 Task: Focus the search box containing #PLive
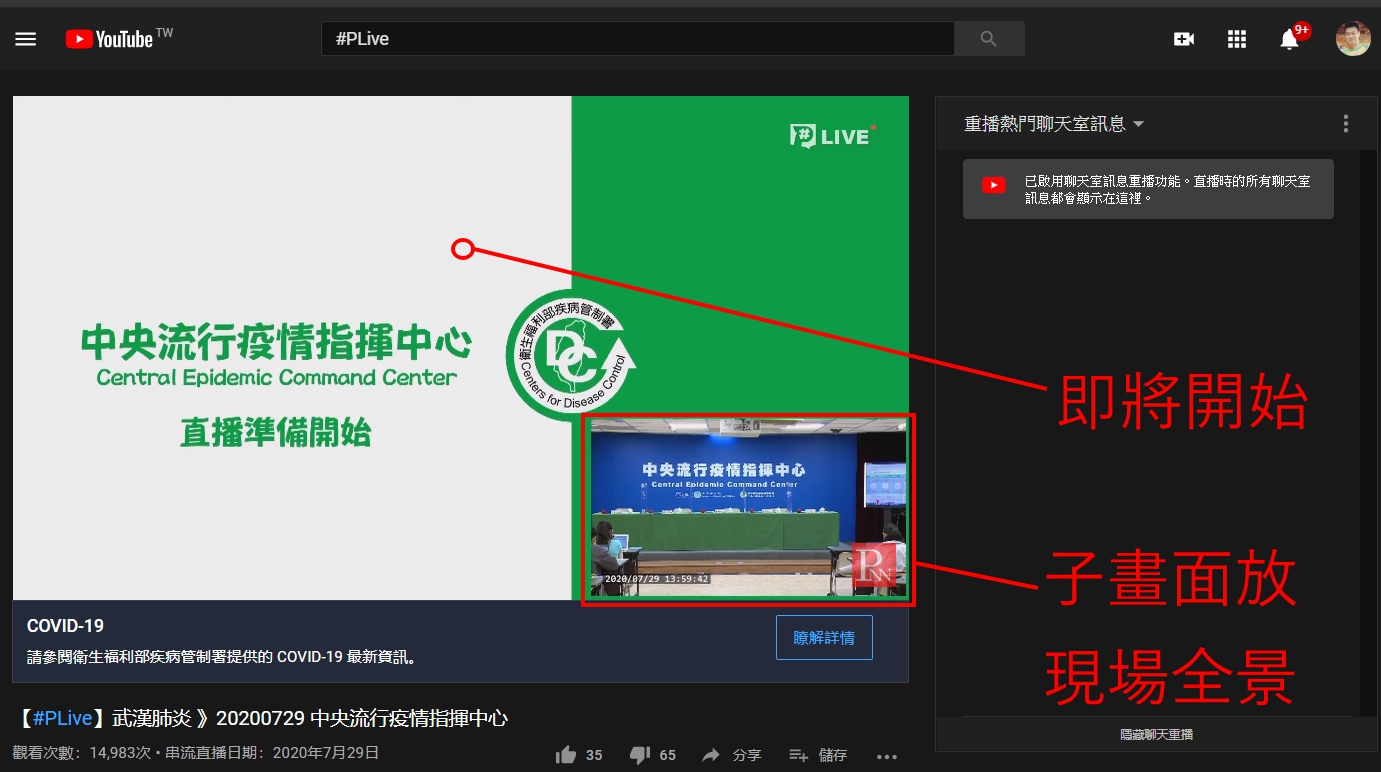pos(638,39)
